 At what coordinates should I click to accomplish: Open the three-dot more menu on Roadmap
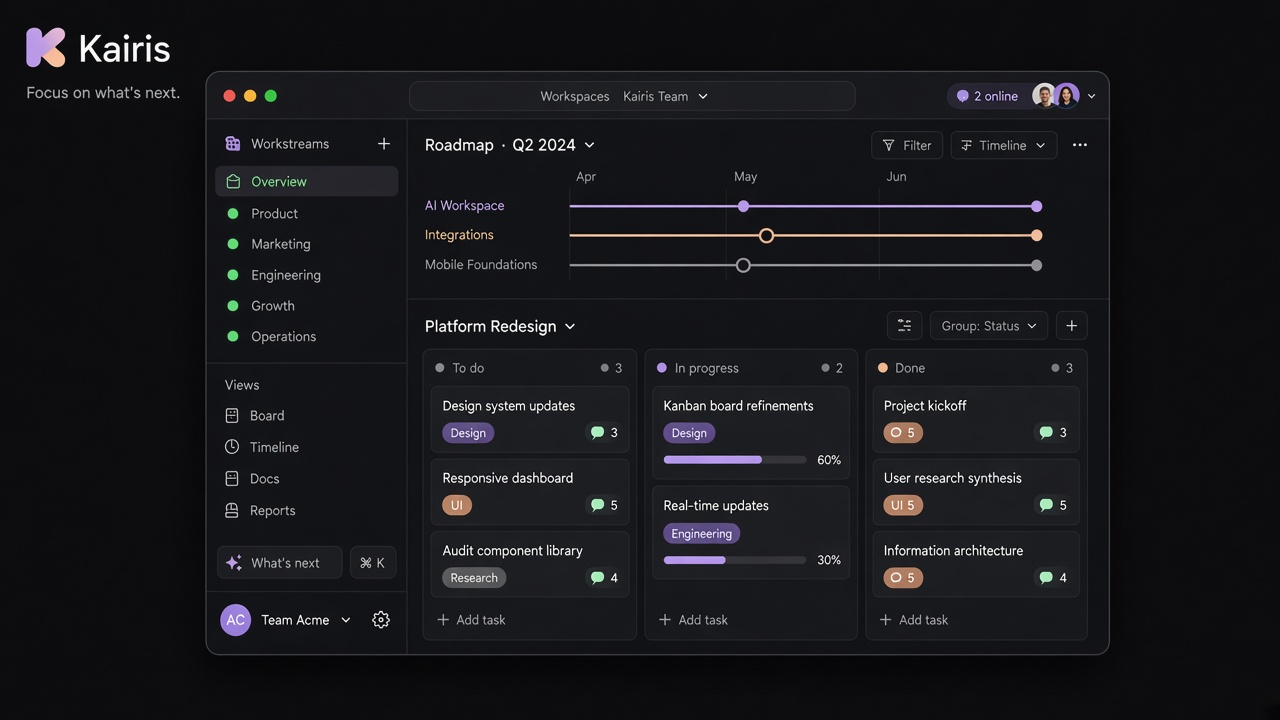click(1080, 145)
